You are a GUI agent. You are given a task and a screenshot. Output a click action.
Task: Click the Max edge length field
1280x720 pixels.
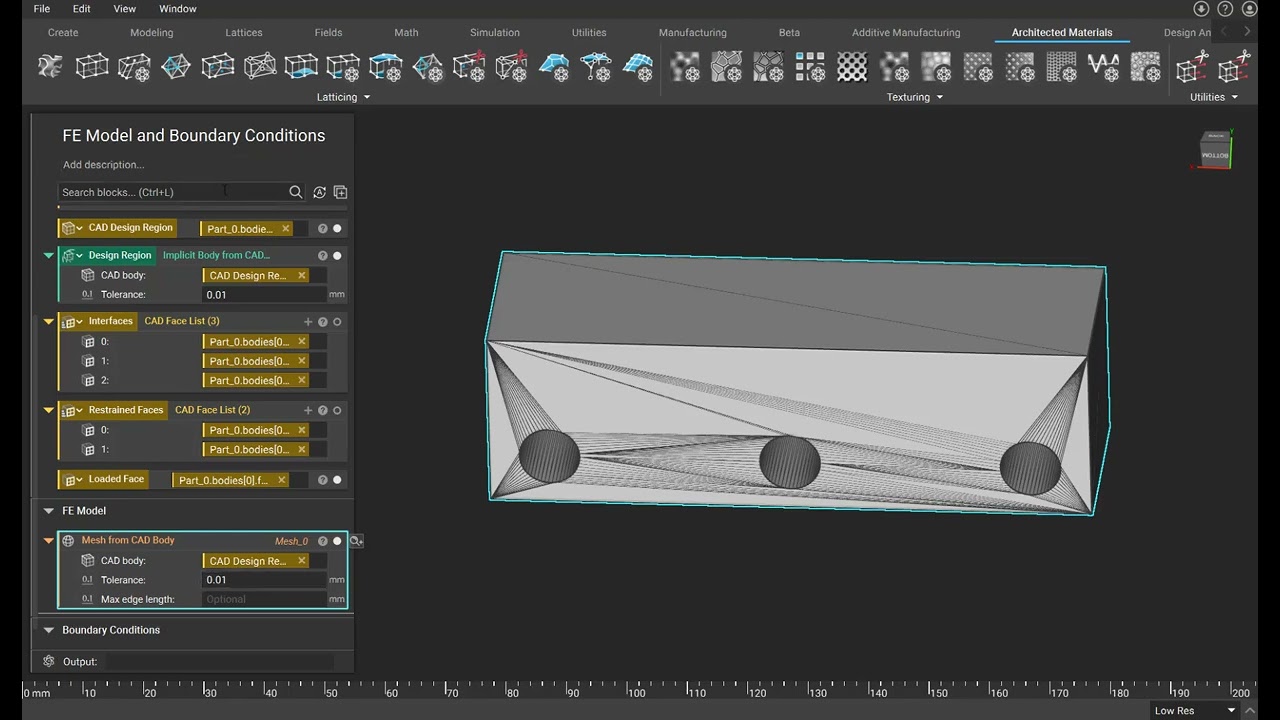tap(264, 599)
